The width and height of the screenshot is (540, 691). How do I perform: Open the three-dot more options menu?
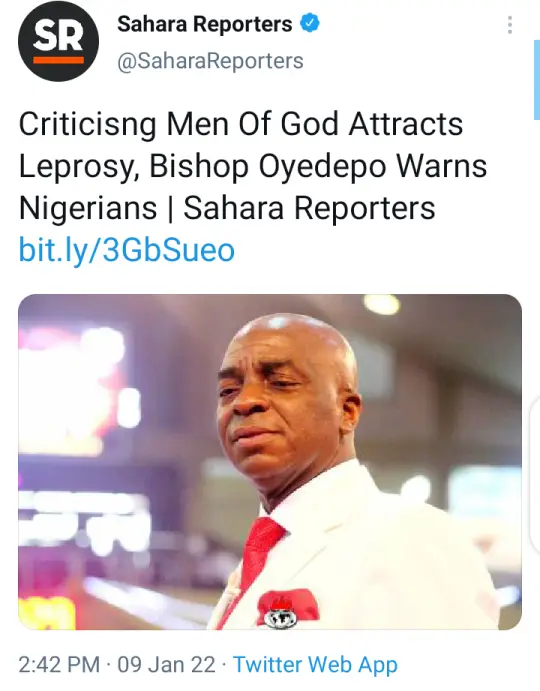[510, 25]
